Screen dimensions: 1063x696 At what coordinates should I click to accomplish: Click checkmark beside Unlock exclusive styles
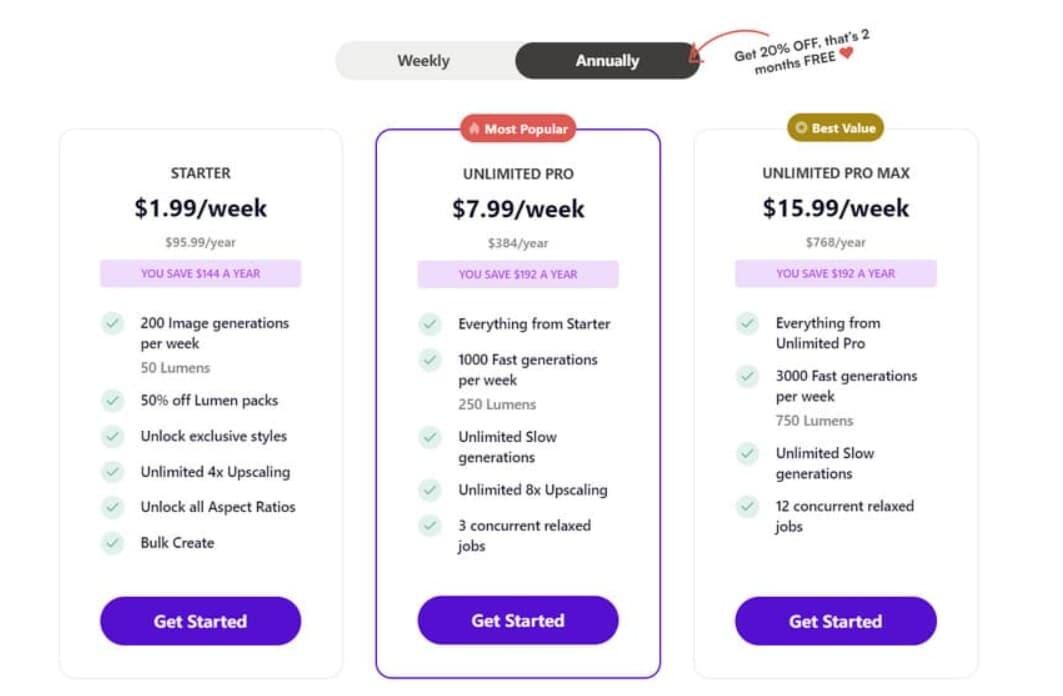[113, 436]
